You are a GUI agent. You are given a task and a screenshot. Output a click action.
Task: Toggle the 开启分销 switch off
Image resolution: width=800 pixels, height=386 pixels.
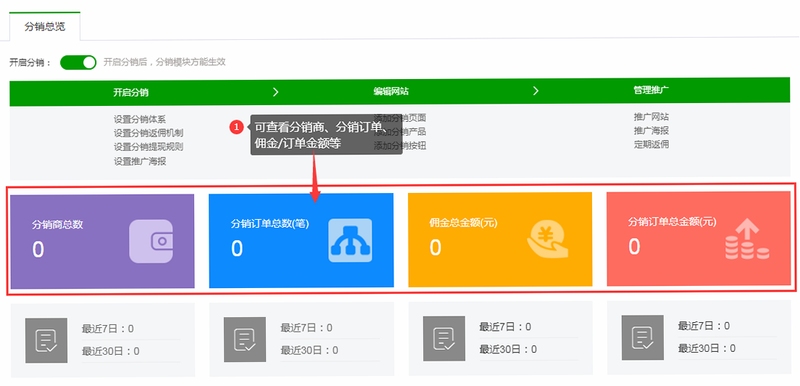[78, 62]
